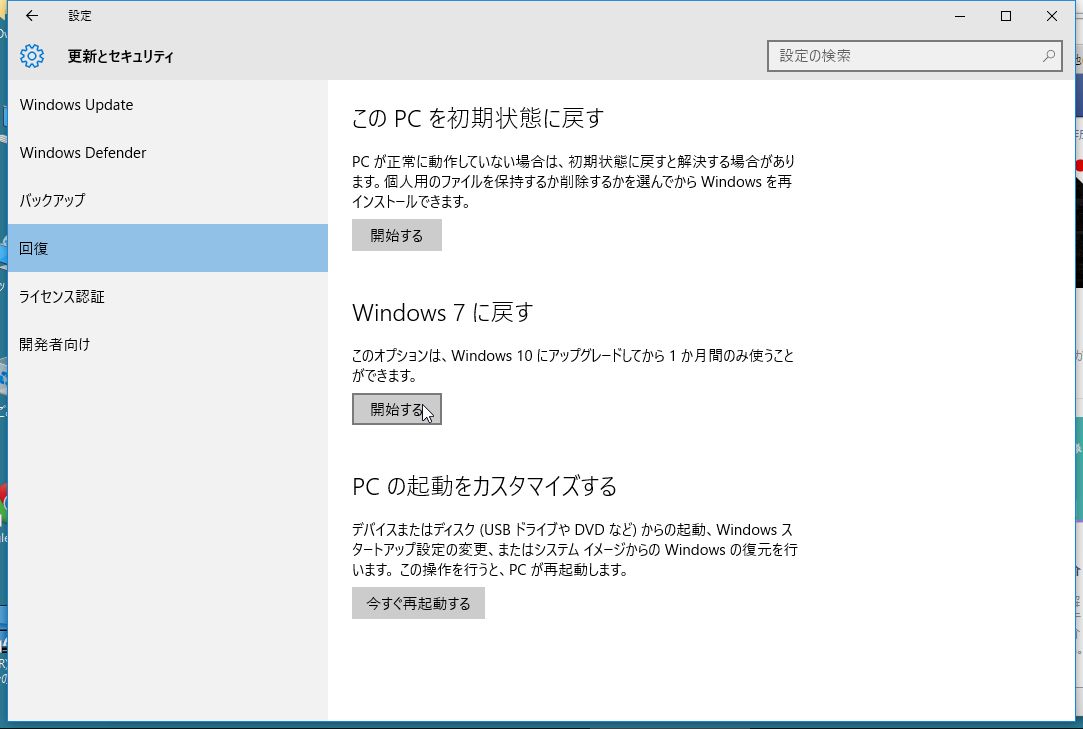Open Windows Update section
Image resolution: width=1083 pixels, height=729 pixels.
[x=168, y=105]
